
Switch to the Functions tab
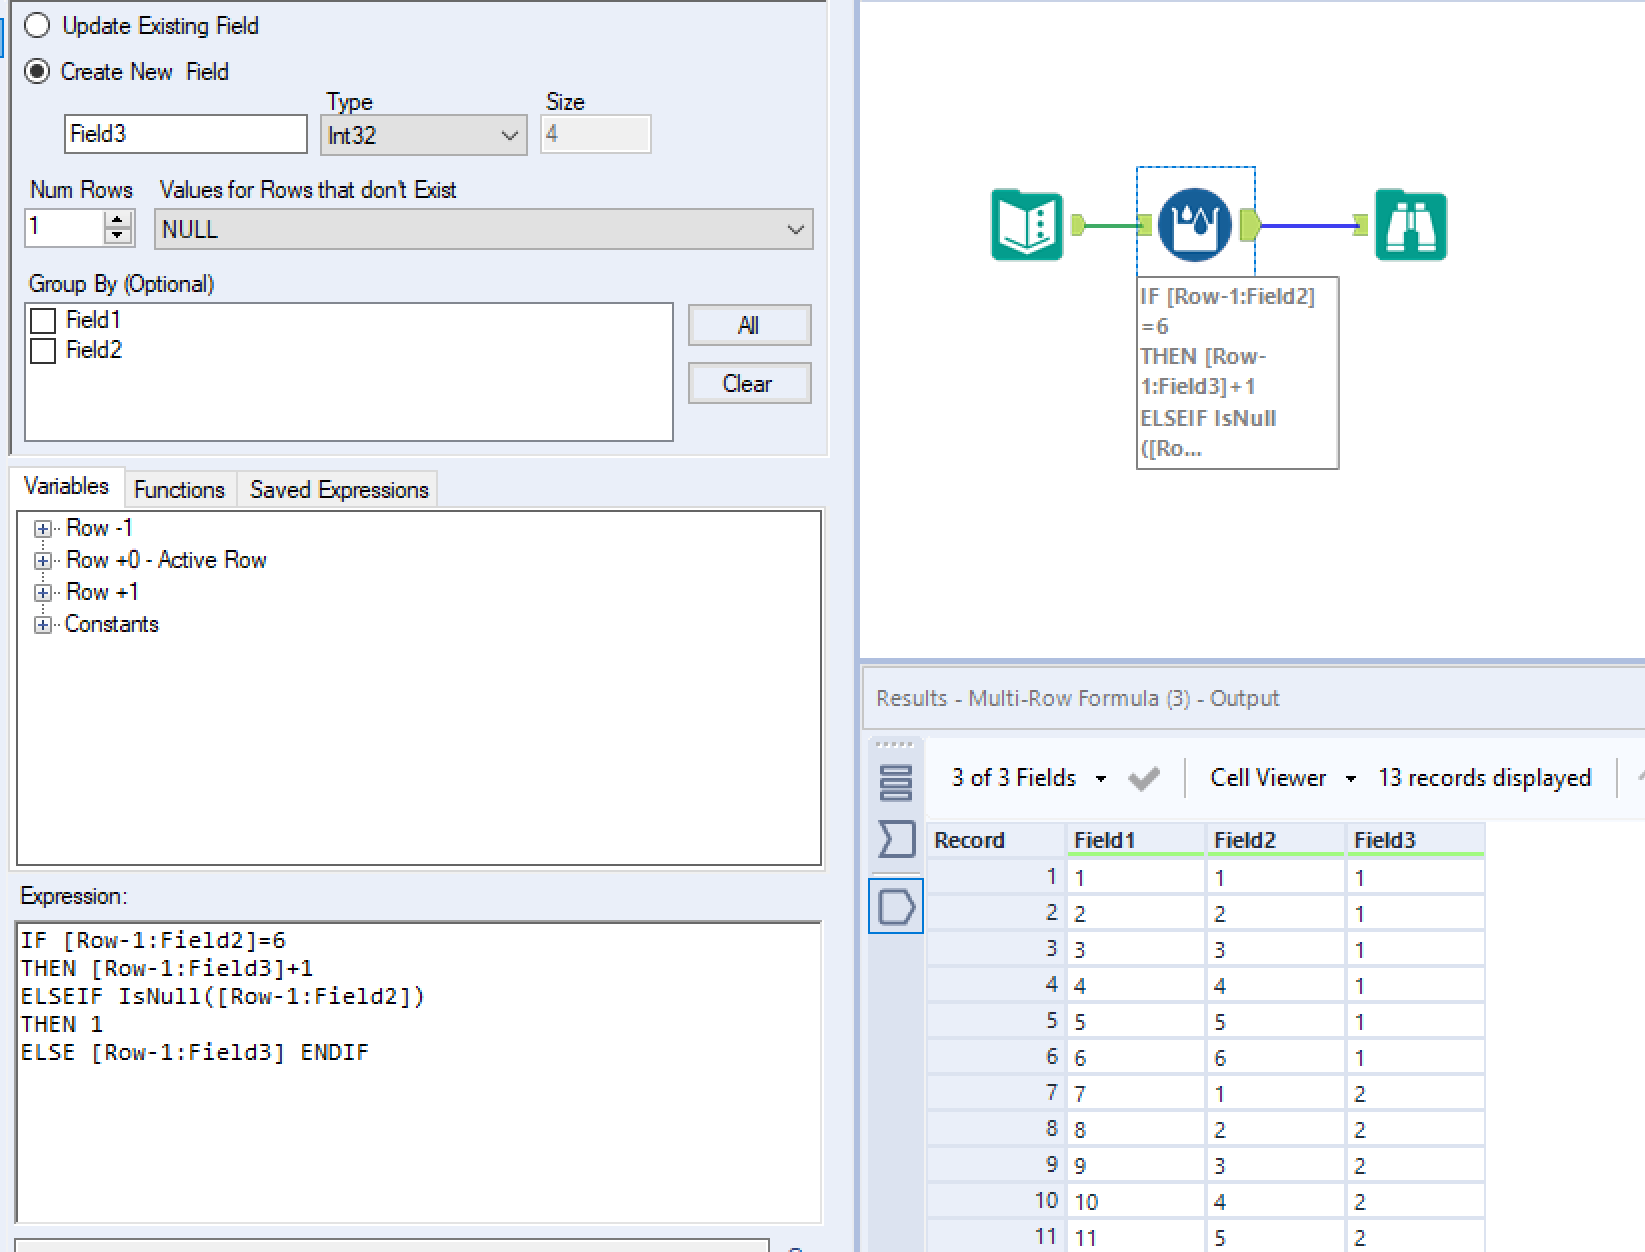coord(179,489)
